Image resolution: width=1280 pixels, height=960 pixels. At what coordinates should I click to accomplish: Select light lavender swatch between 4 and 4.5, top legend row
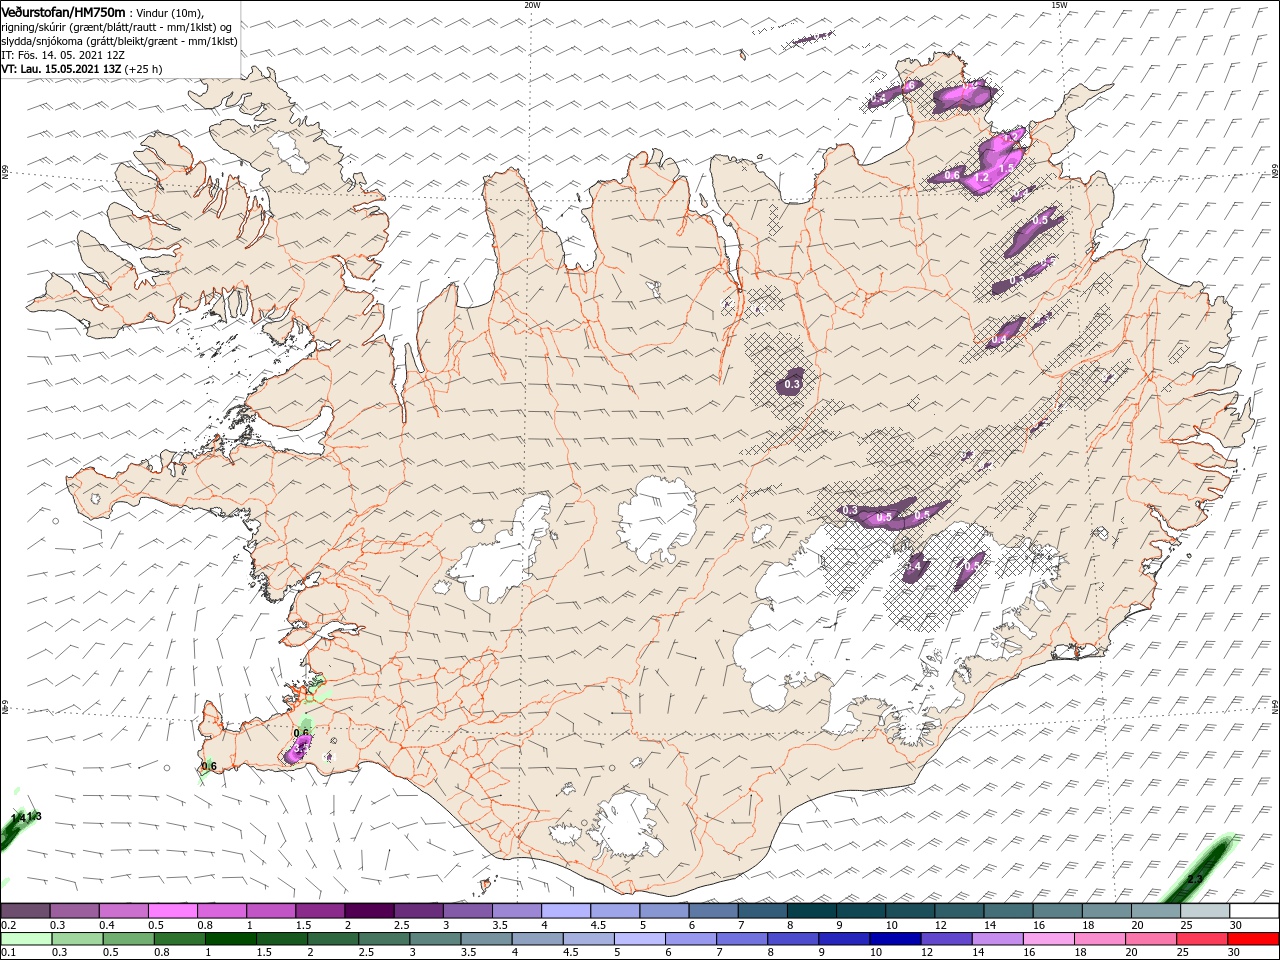click(566, 911)
